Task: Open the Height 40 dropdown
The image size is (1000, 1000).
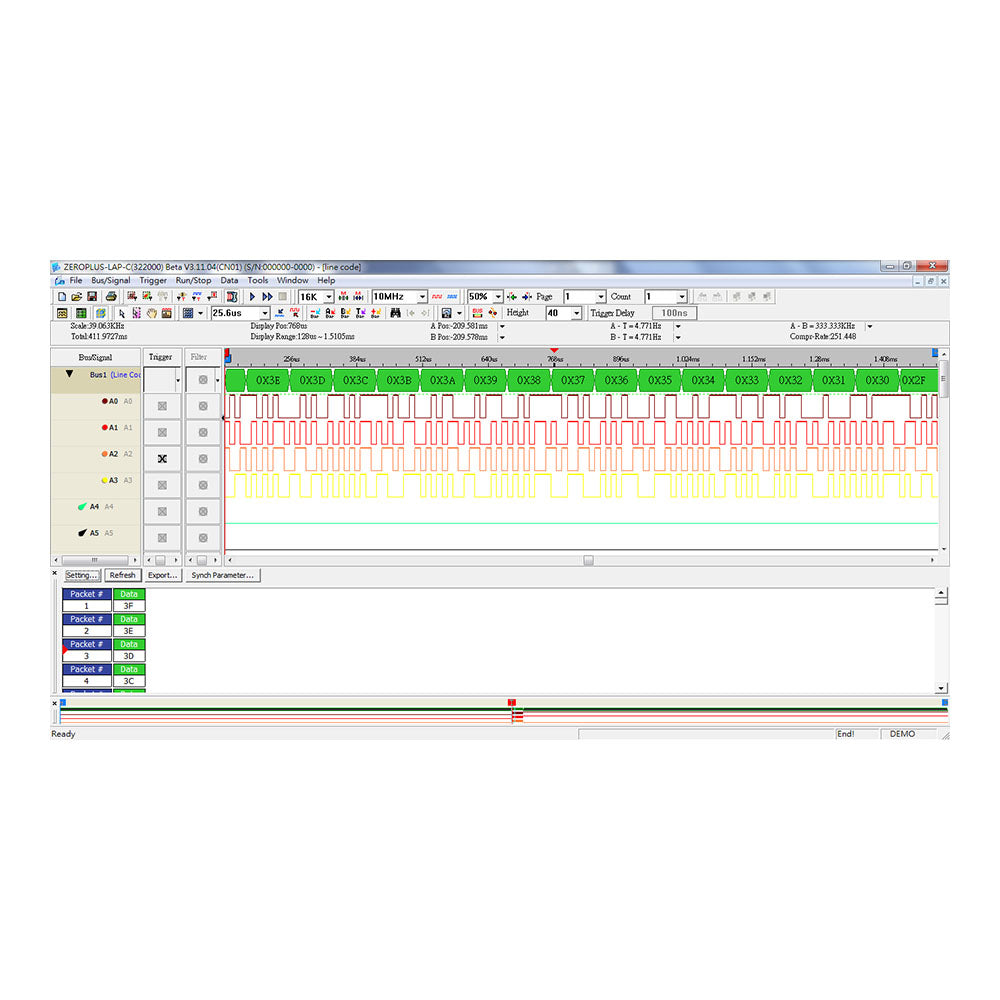Action: [x=576, y=313]
